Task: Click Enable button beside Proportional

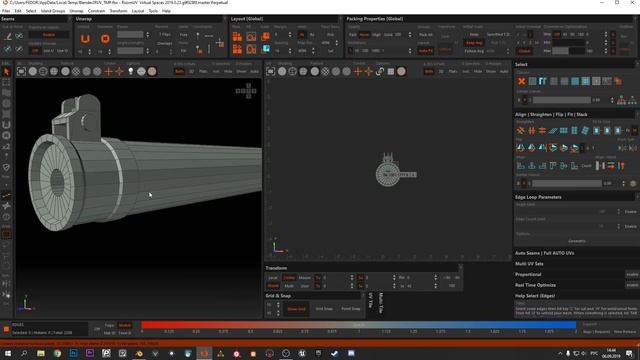Action: (x=632, y=274)
